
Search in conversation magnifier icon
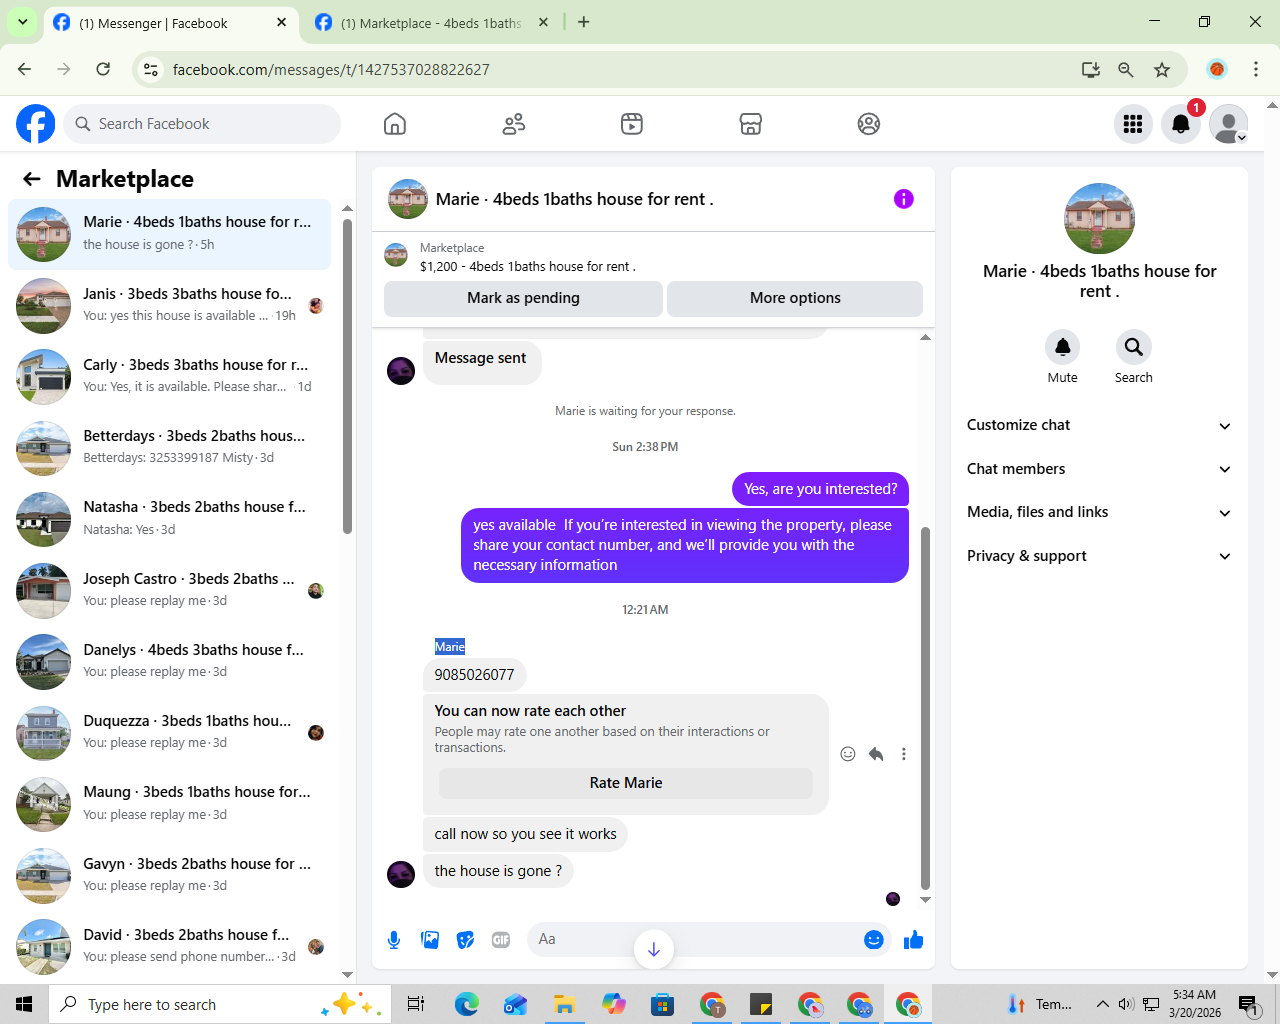[1134, 347]
